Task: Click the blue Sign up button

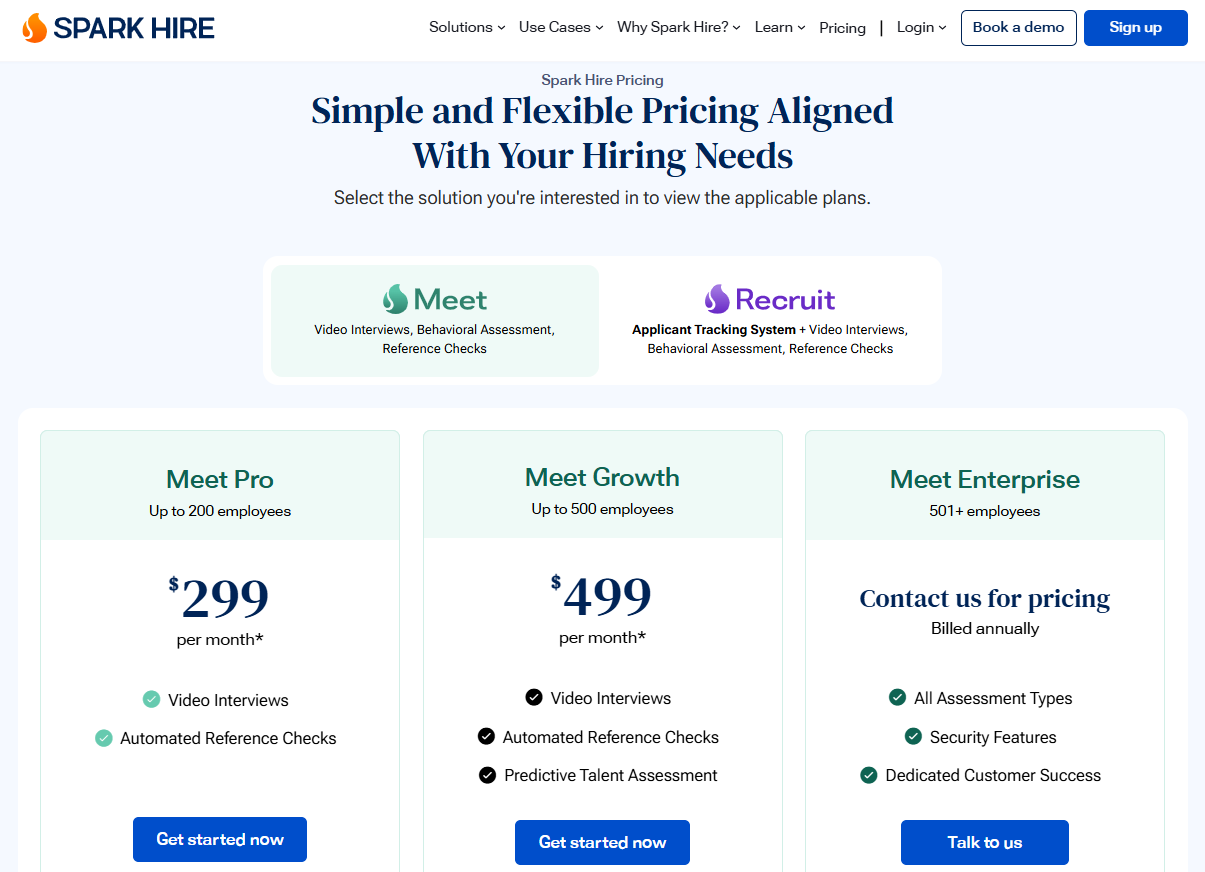Action: pos(1135,28)
